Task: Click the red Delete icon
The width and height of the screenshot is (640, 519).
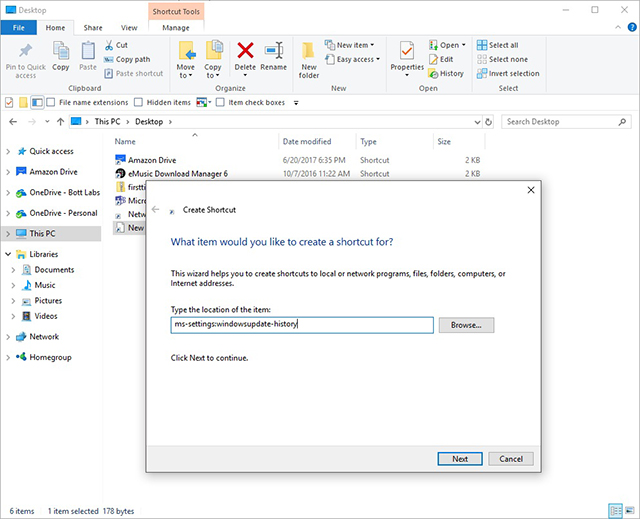Action: tap(245, 51)
